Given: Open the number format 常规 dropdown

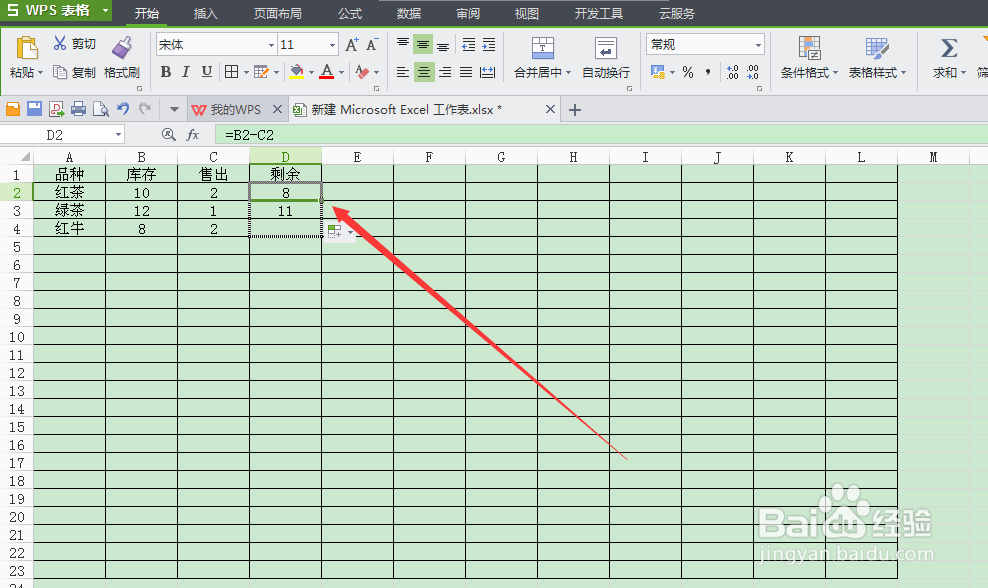Looking at the screenshot, I should point(758,45).
